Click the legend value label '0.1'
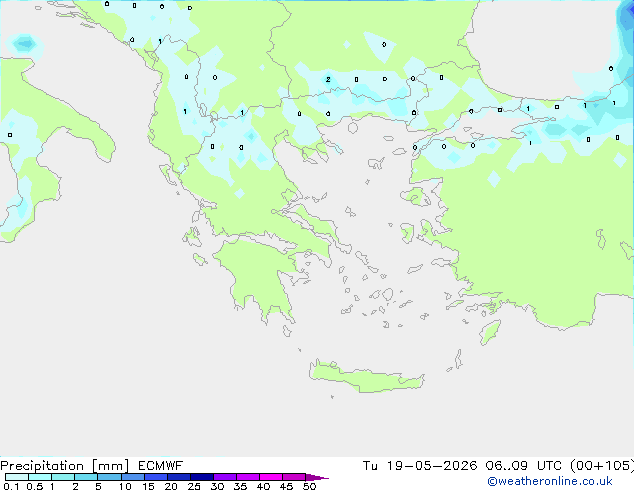The image size is (634, 490). pos(11,486)
